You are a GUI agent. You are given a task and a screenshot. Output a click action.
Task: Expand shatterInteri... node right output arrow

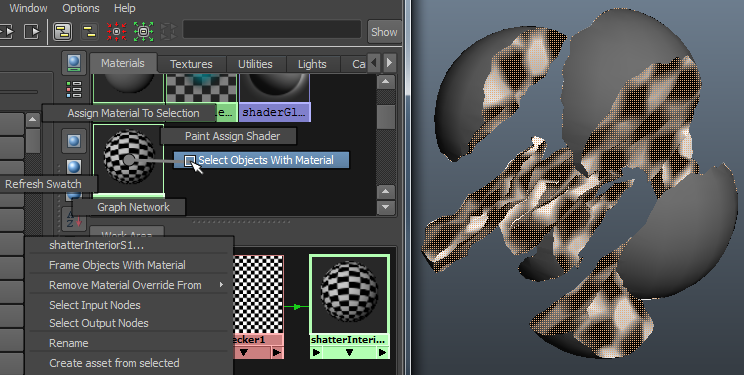(x=382, y=353)
